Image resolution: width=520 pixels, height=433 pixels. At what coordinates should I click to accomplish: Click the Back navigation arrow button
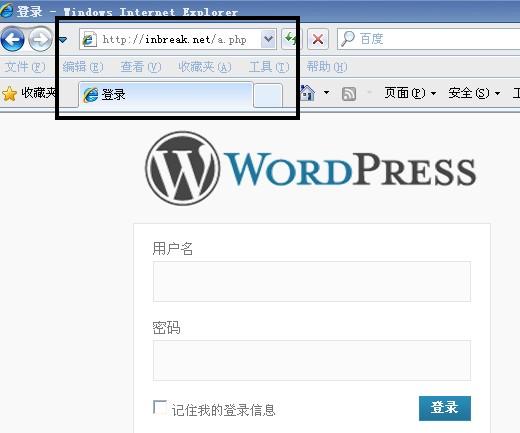click(x=13, y=40)
